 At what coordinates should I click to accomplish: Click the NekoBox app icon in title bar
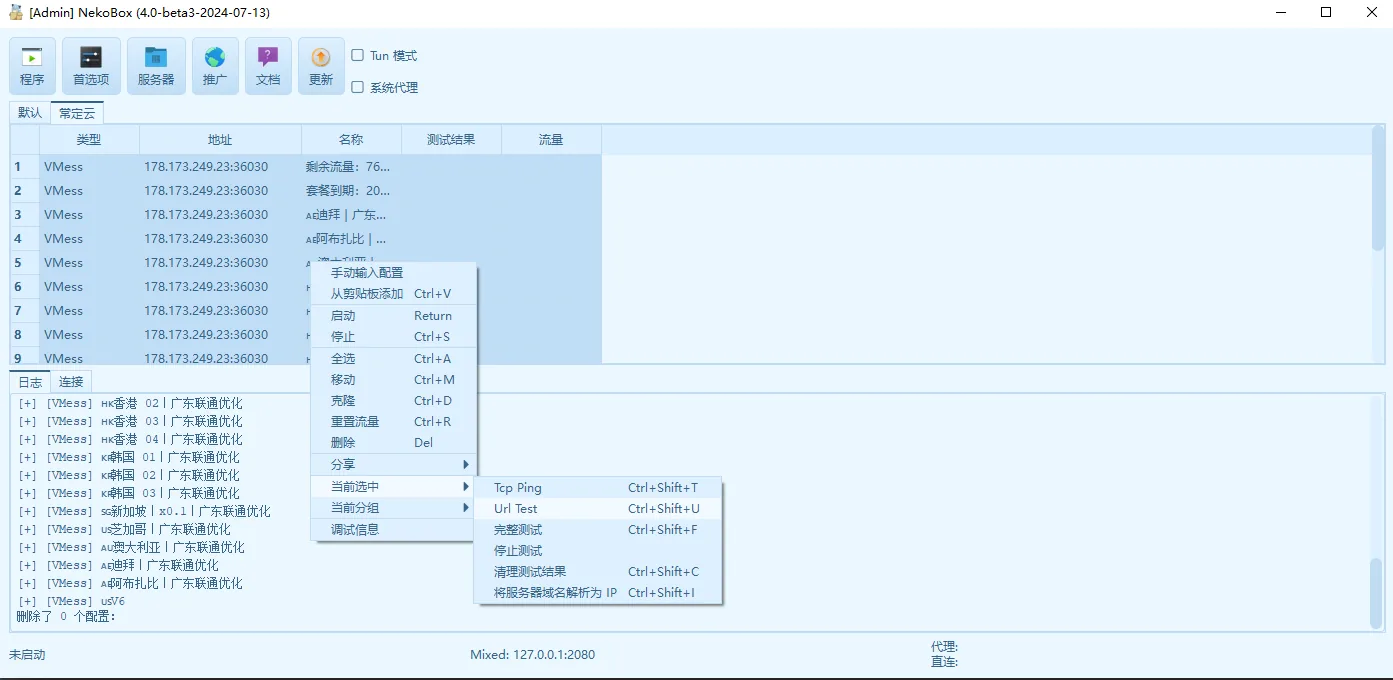(16, 13)
